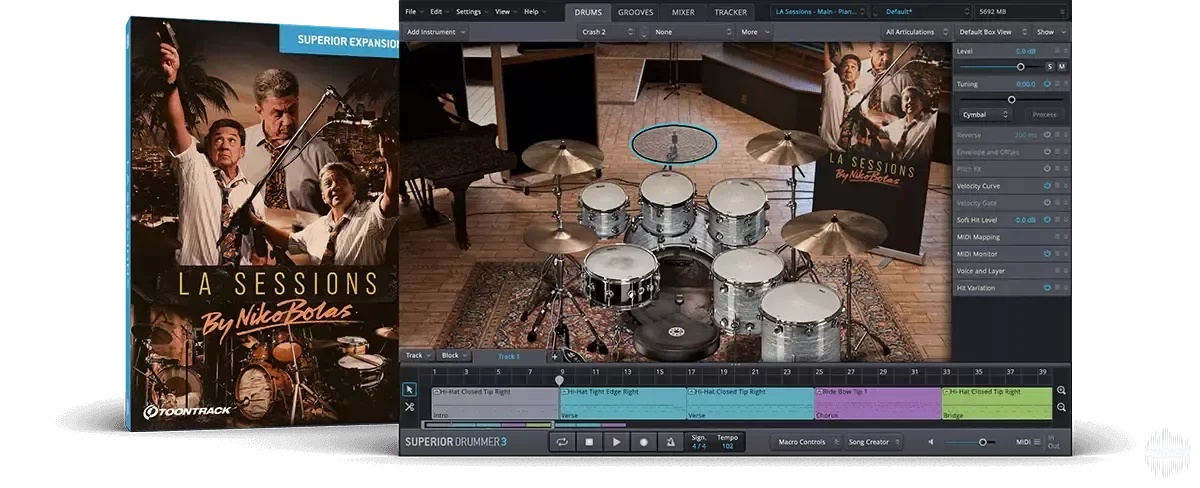
Task: Open the View menu
Action: click(505, 12)
